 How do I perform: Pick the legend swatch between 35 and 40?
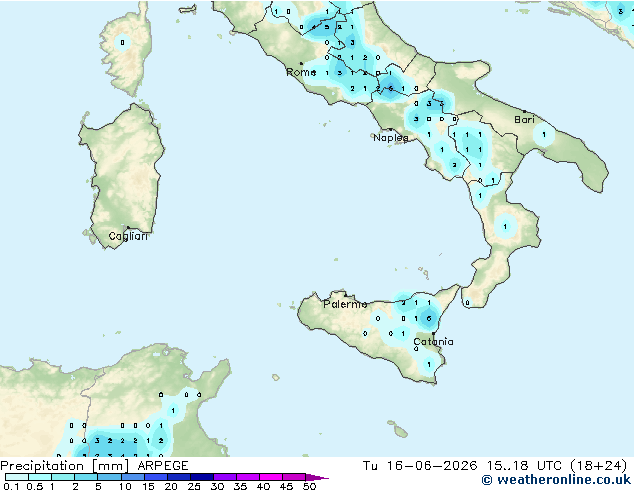point(247,477)
